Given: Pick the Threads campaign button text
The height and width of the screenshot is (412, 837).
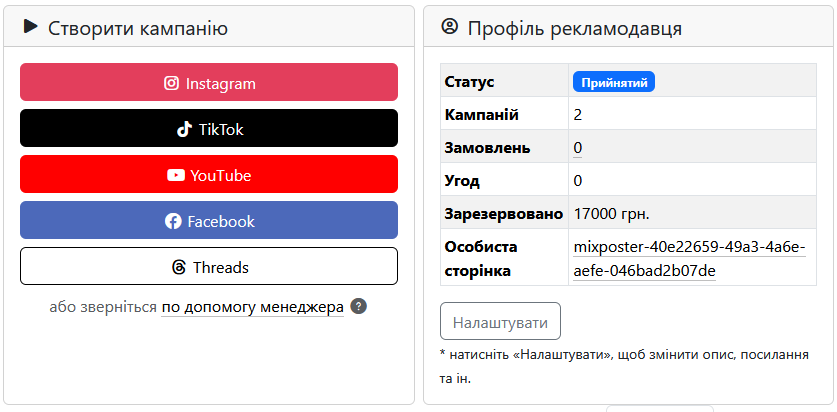Looking at the screenshot, I should coord(221,267).
